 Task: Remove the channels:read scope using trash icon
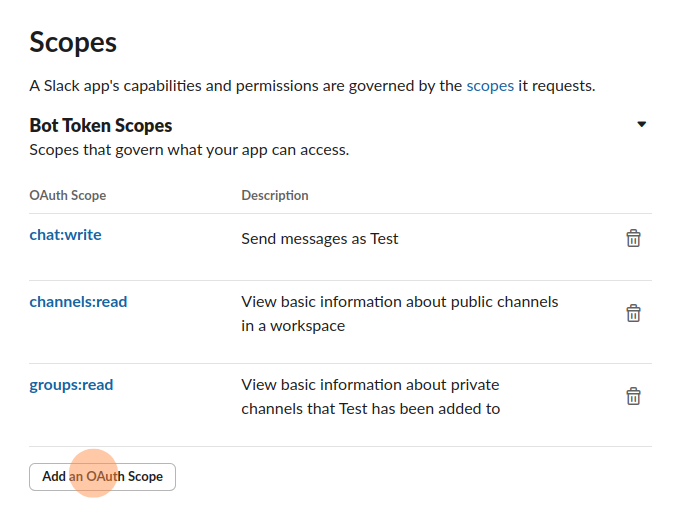coord(633,313)
